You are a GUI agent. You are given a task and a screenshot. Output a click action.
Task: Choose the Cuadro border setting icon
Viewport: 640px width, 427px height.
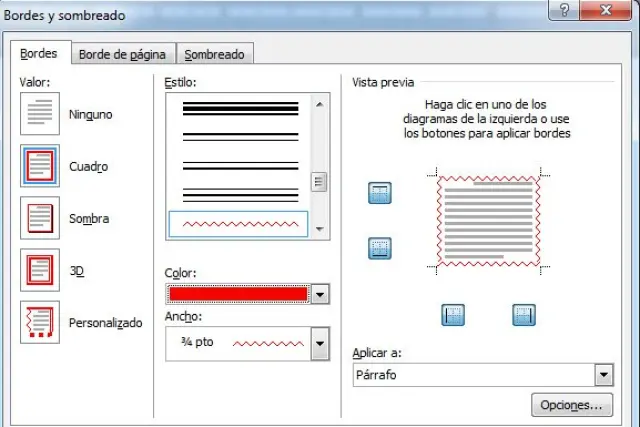coord(40,166)
